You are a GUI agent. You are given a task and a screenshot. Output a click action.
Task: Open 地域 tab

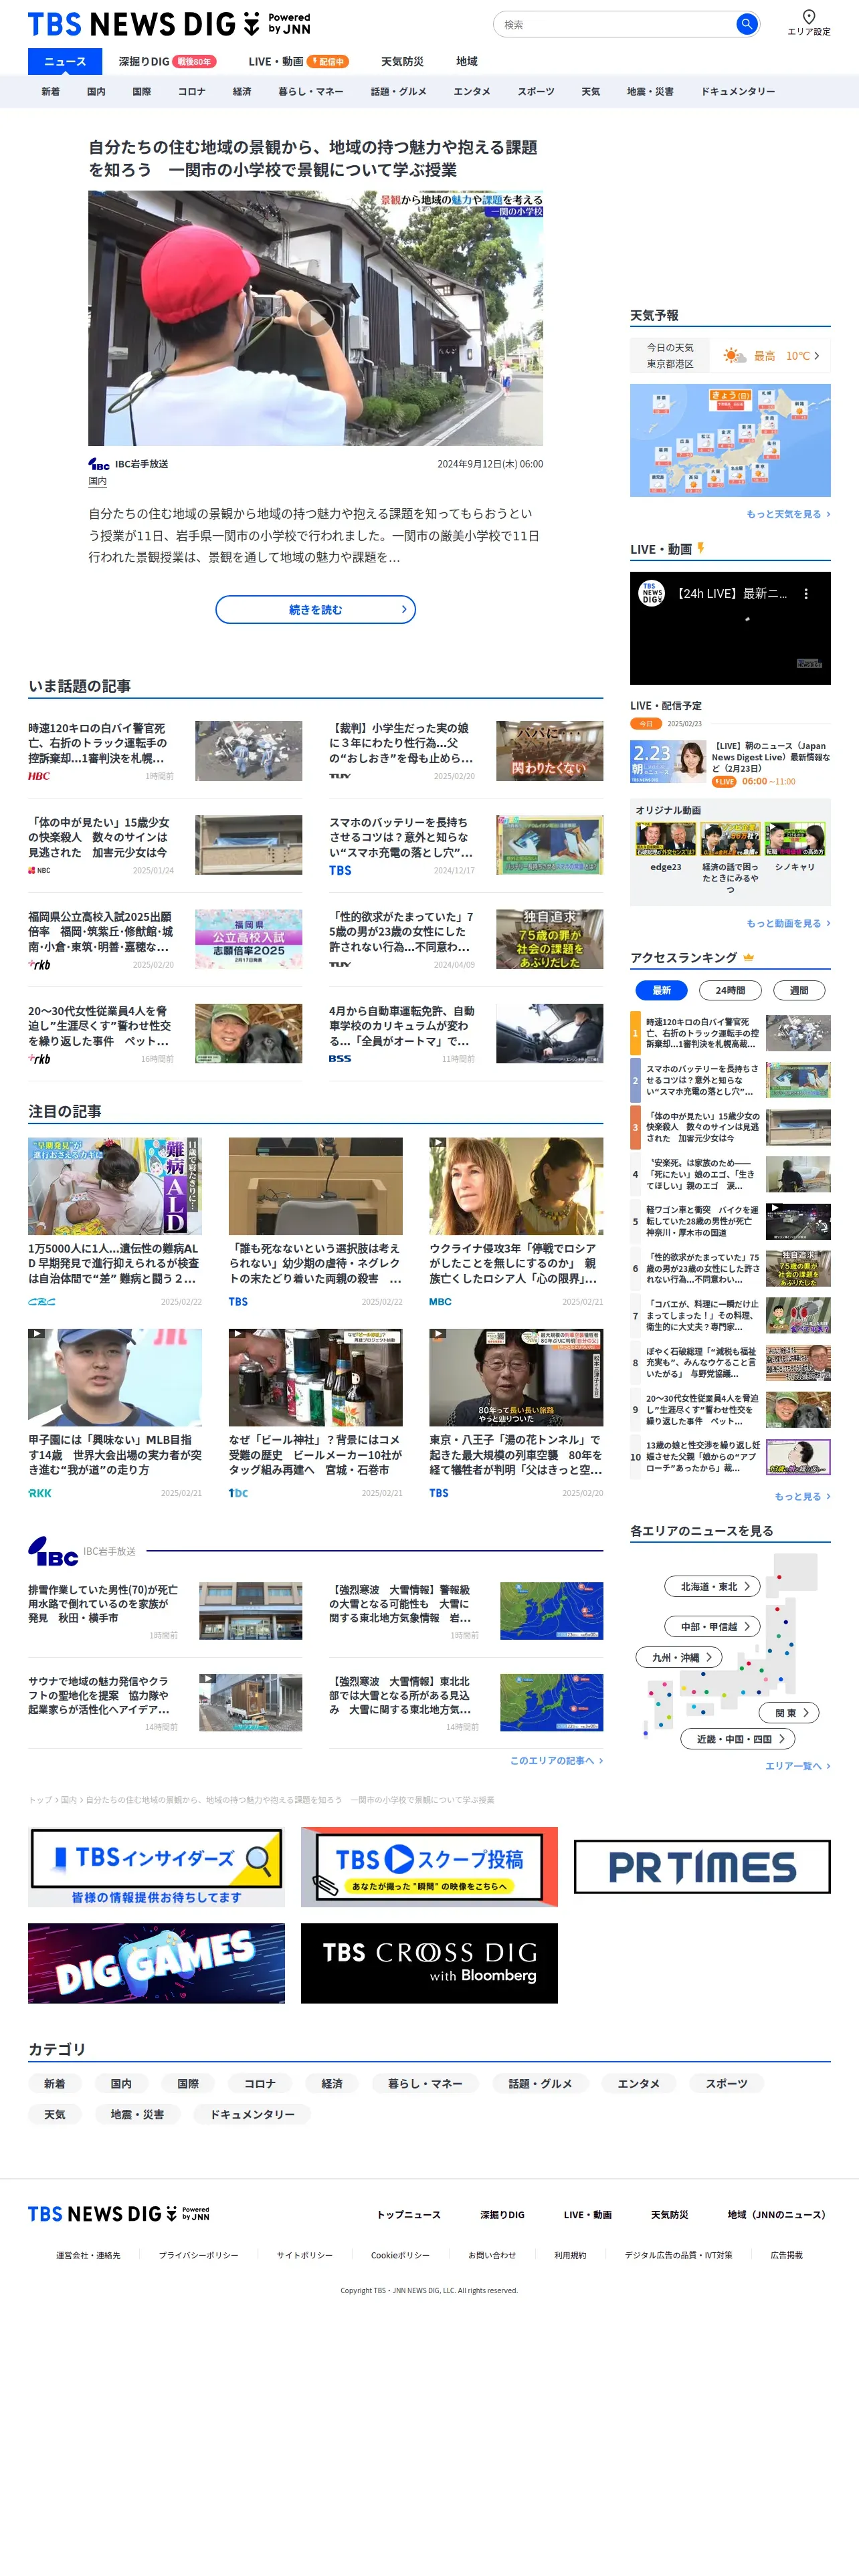[467, 61]
